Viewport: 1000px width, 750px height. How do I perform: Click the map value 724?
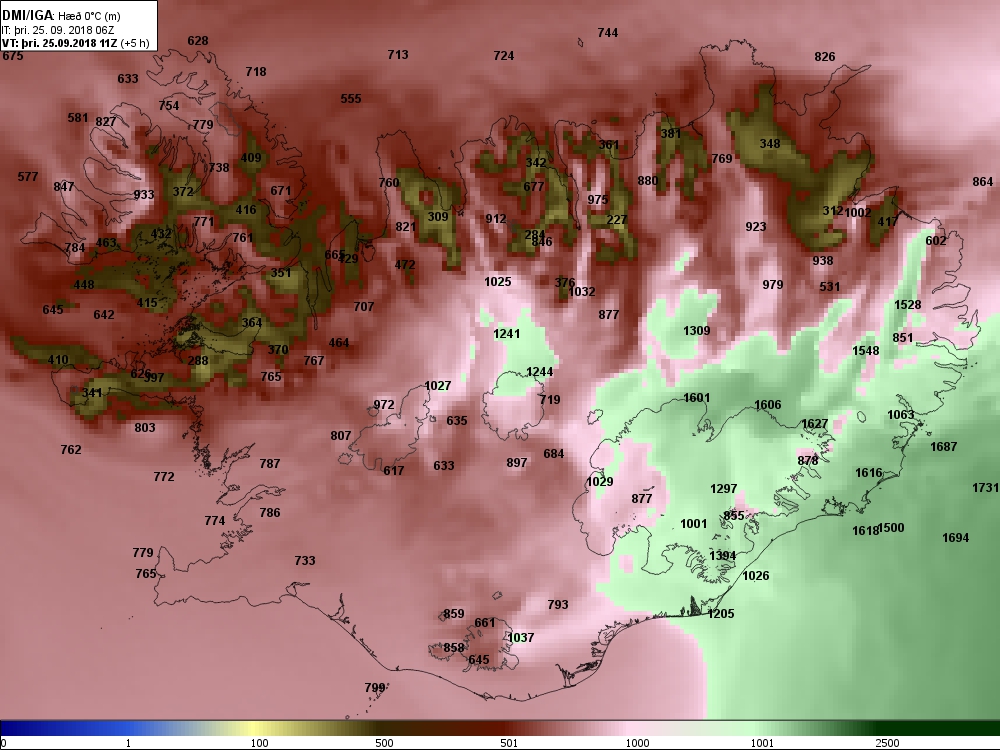[x=504, y=55]
